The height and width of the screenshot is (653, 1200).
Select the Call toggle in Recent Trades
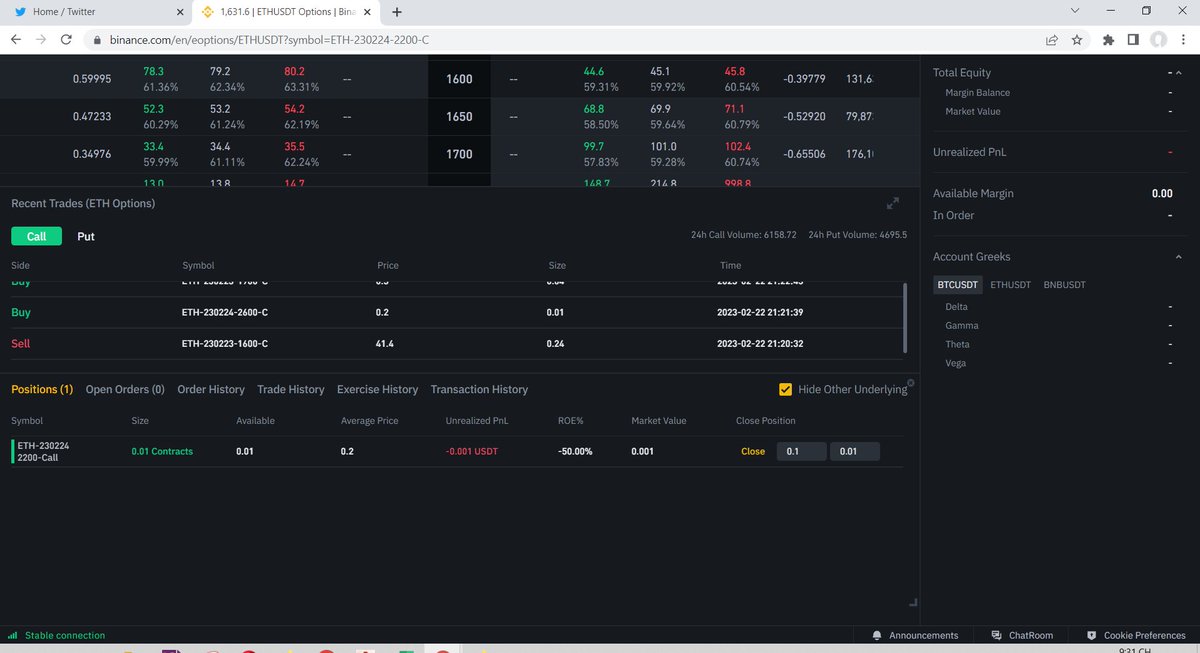[x=36, y=237]
